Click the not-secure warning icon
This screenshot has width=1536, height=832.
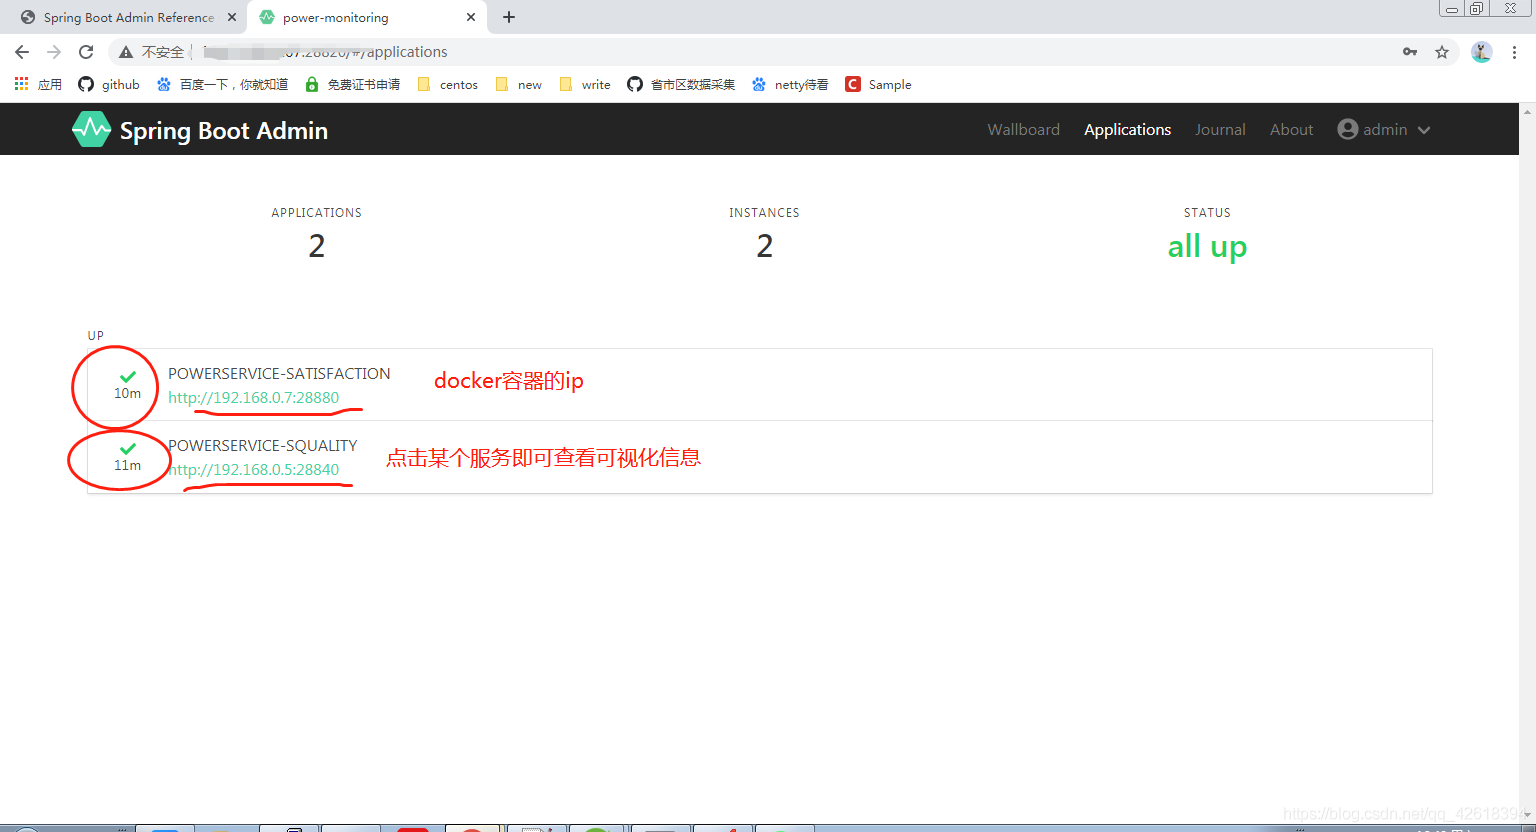(126, 52)
